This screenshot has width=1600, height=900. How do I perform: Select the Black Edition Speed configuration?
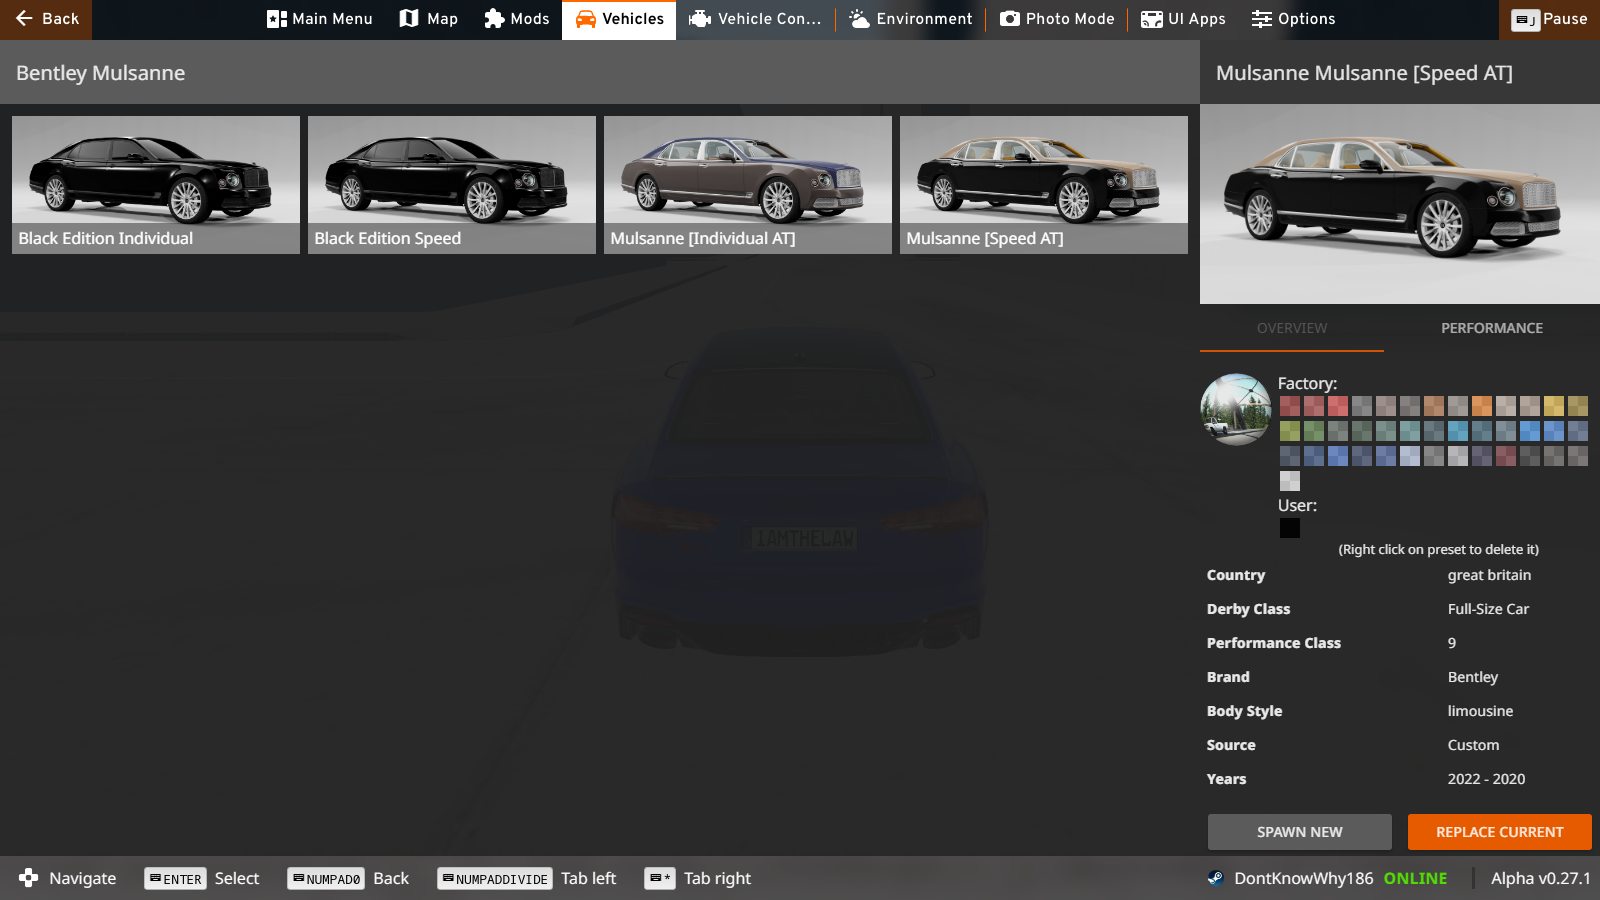(x=452, y=185)
